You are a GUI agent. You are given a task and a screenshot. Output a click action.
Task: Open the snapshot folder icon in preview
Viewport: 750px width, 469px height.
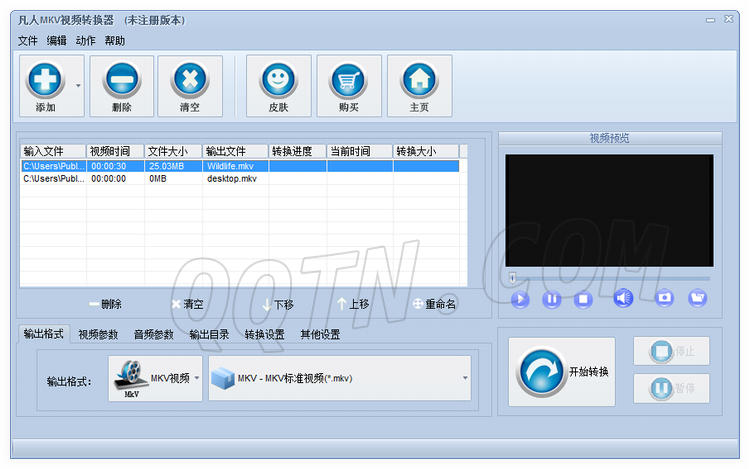tap(698, 298)
